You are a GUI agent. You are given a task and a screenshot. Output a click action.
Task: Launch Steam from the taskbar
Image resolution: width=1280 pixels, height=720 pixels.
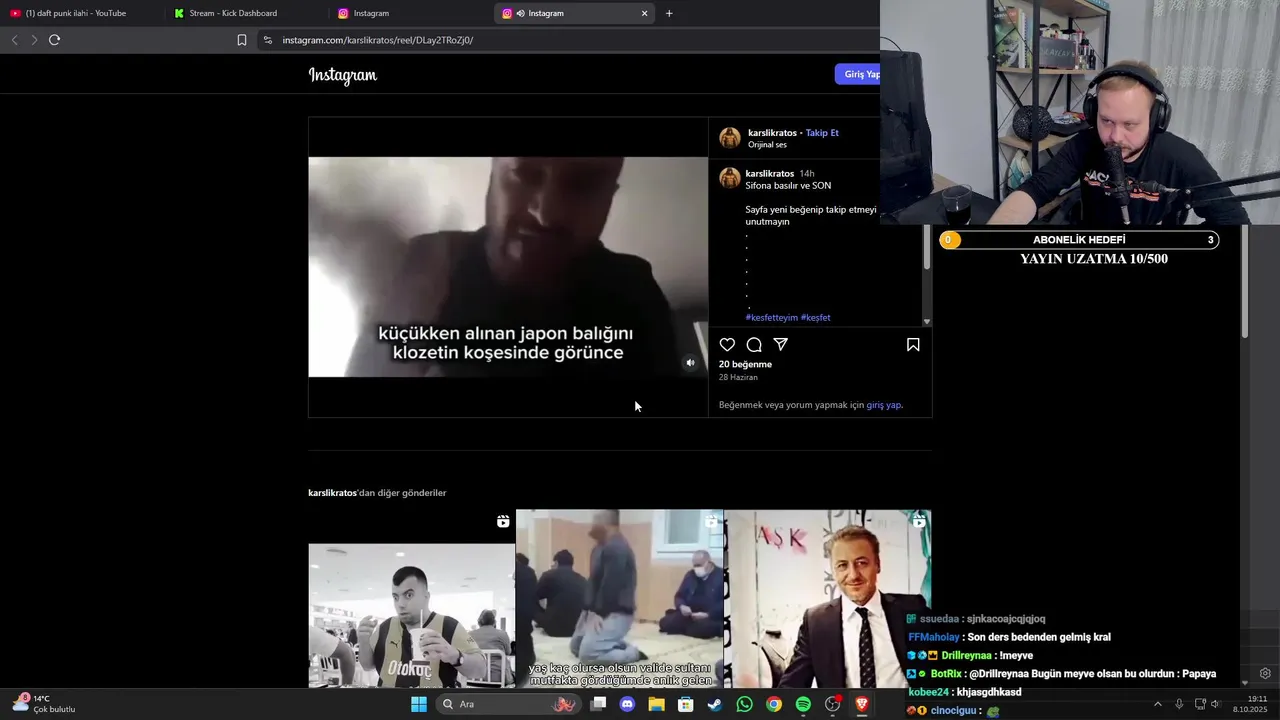click(x=714, y=704)
